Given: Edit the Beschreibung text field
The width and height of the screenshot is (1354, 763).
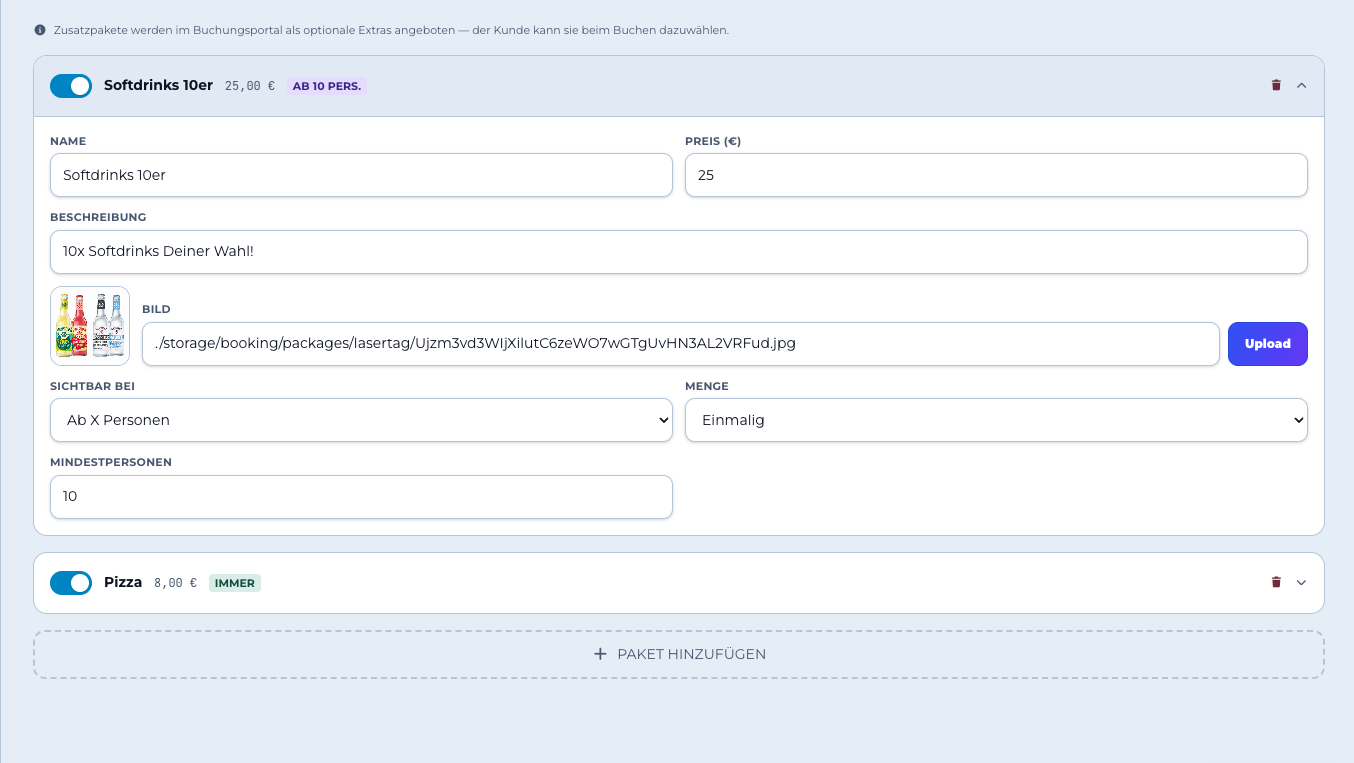Looking at the screenshot, I should (x=679, y=252).
